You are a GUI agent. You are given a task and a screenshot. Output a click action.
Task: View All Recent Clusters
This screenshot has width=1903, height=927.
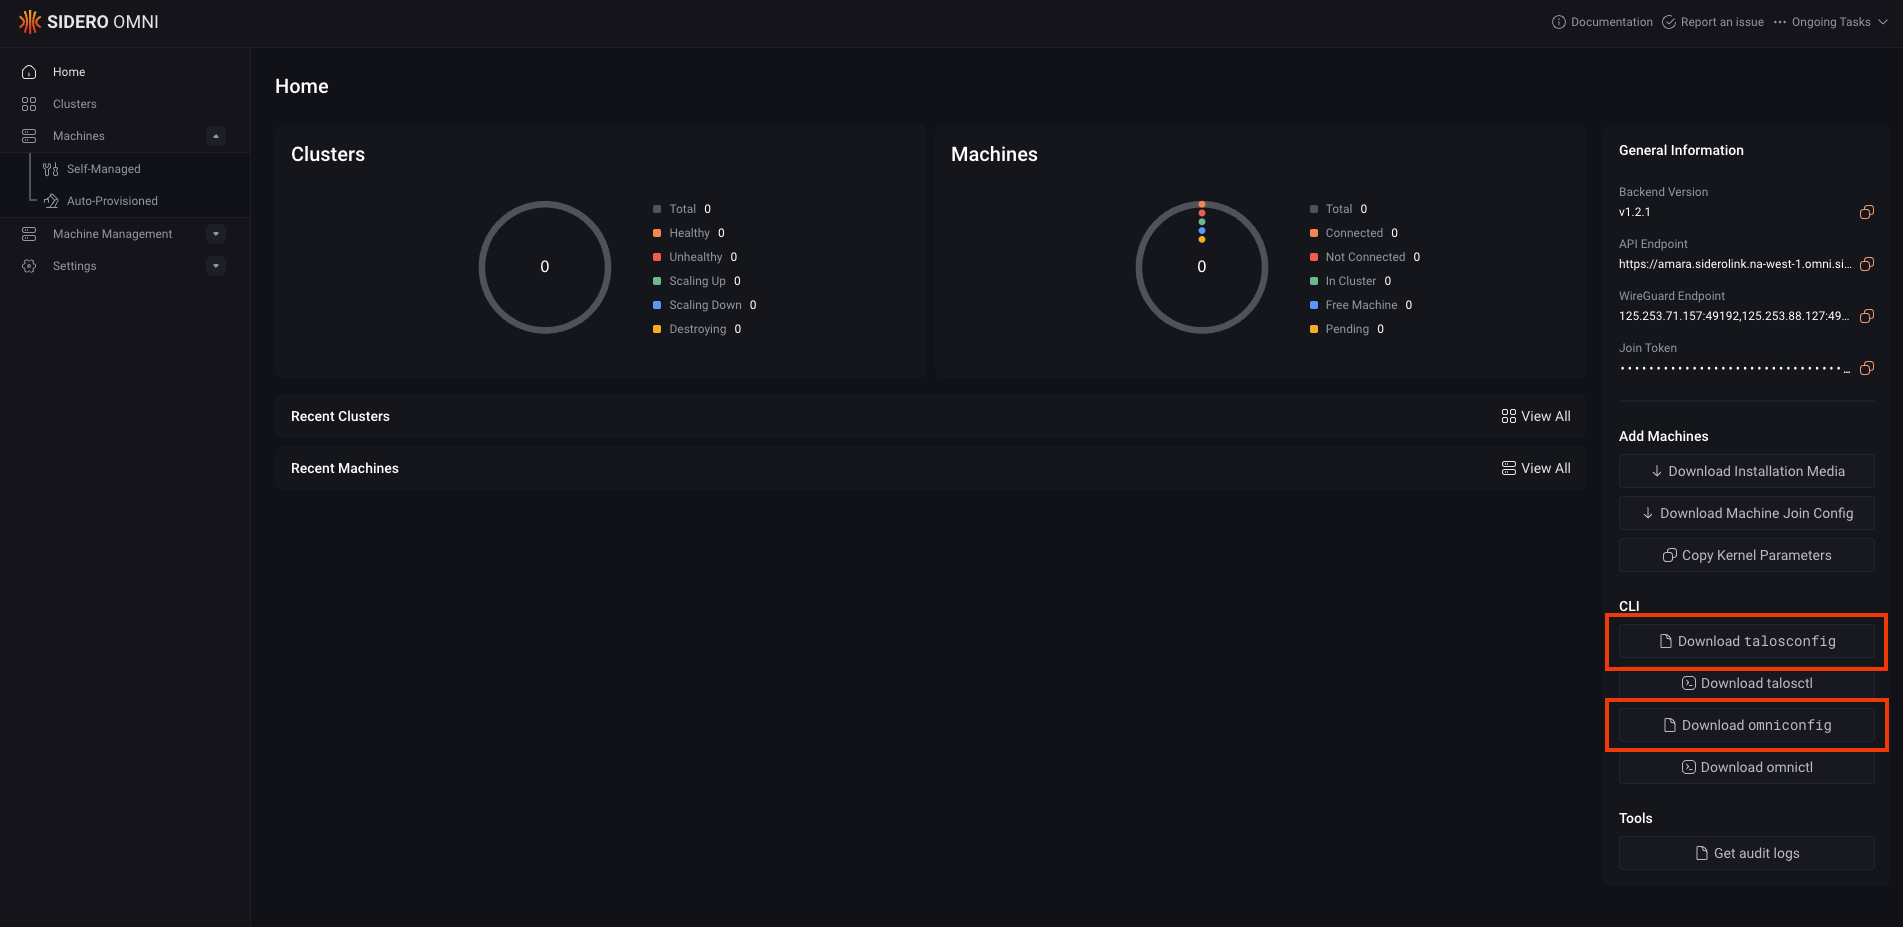(1536, 415)
